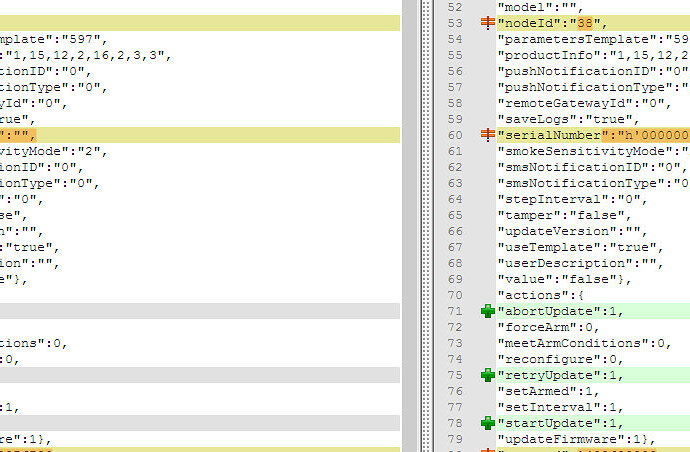Click the changed-line marker beside serialNumber
Viewport: 690px width, 452px height.
(487, 135)
